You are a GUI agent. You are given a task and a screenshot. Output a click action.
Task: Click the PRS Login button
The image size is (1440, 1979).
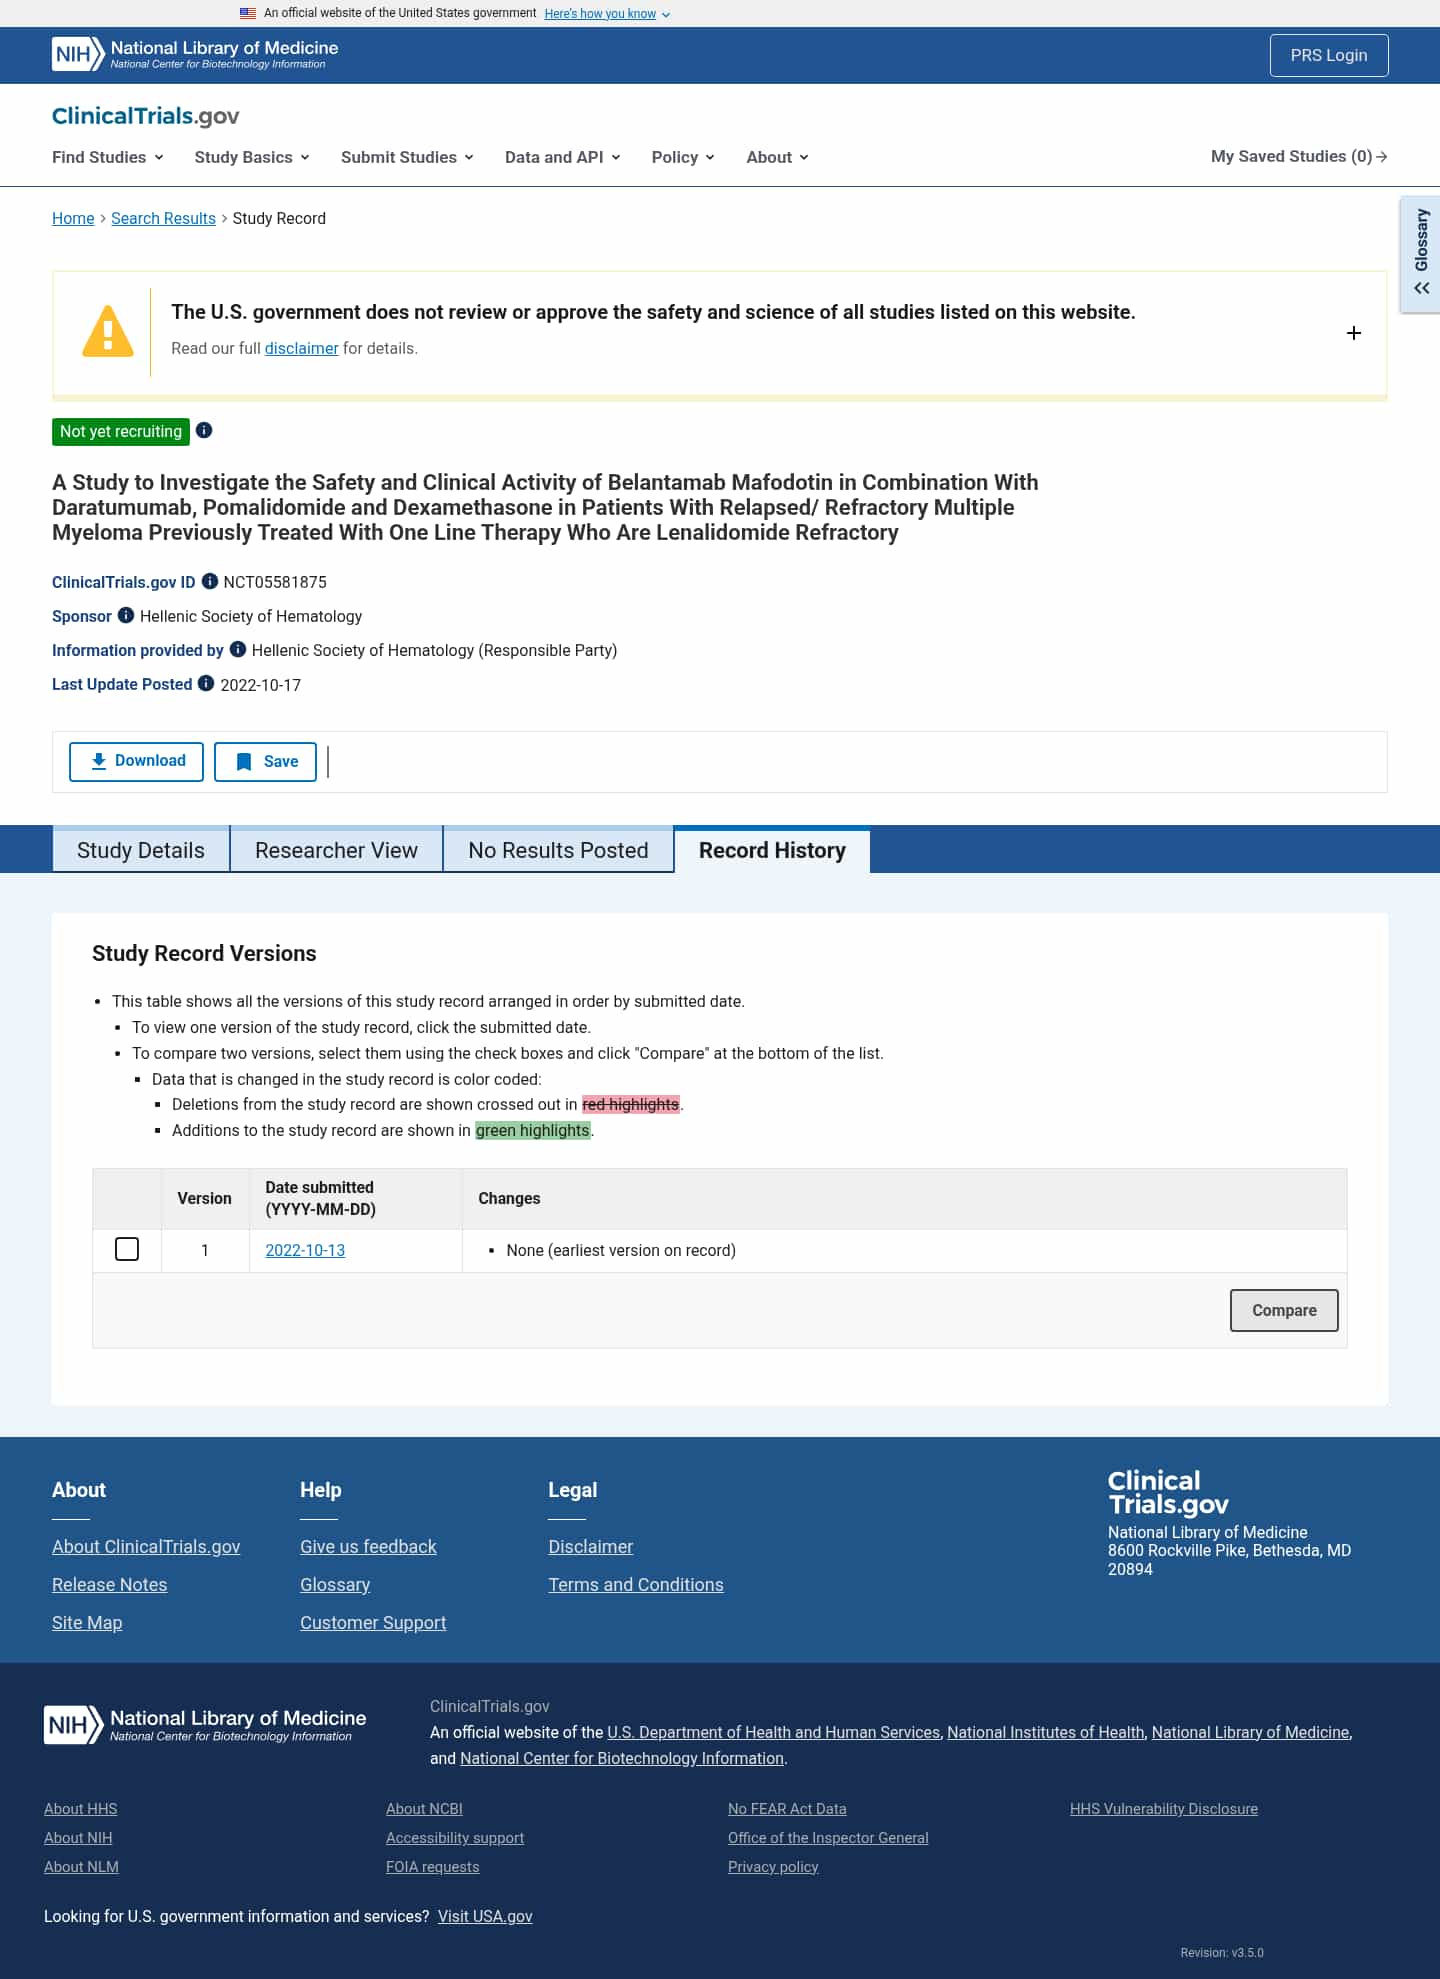1329,55
